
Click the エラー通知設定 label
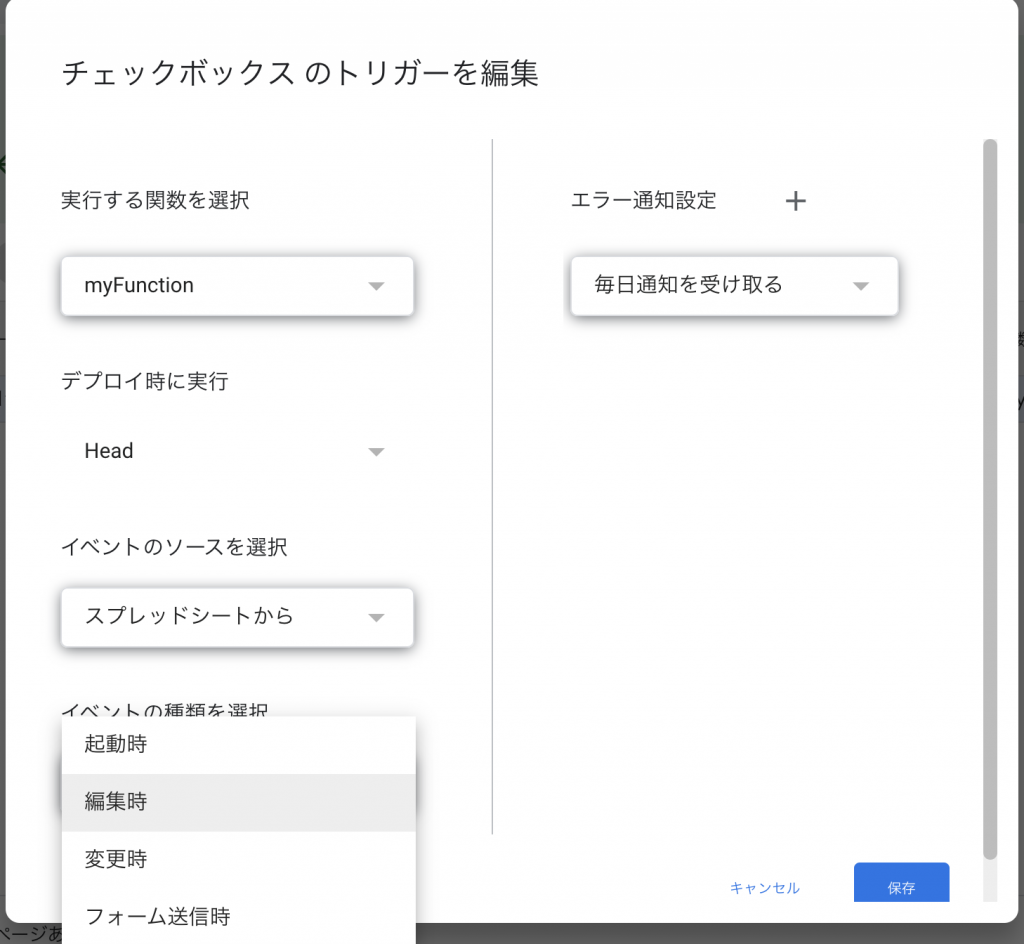click(643, 200)
